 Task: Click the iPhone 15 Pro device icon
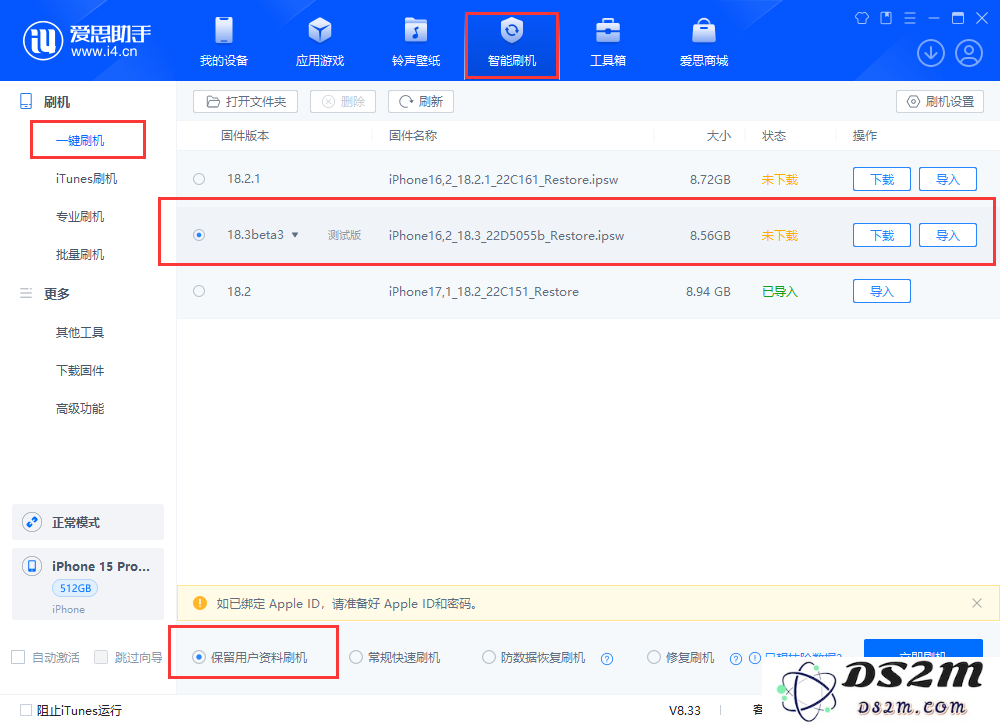pyautogui.click(x=32, y=566)
